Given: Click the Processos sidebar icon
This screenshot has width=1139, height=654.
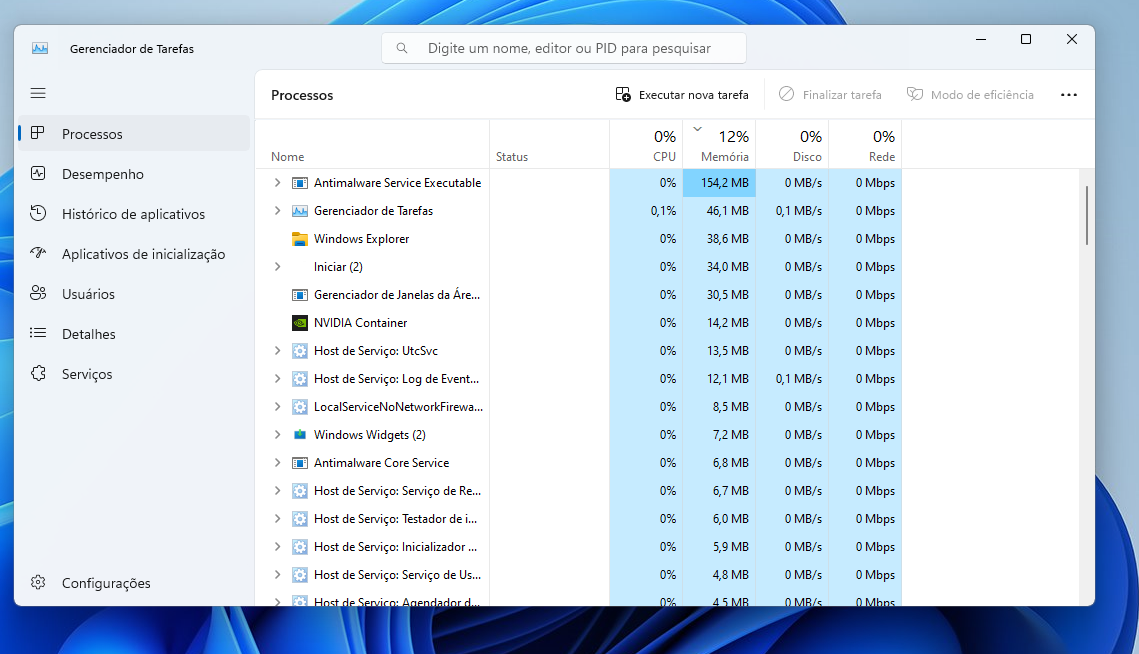Looking at the screenshot, I should (38, 133).
